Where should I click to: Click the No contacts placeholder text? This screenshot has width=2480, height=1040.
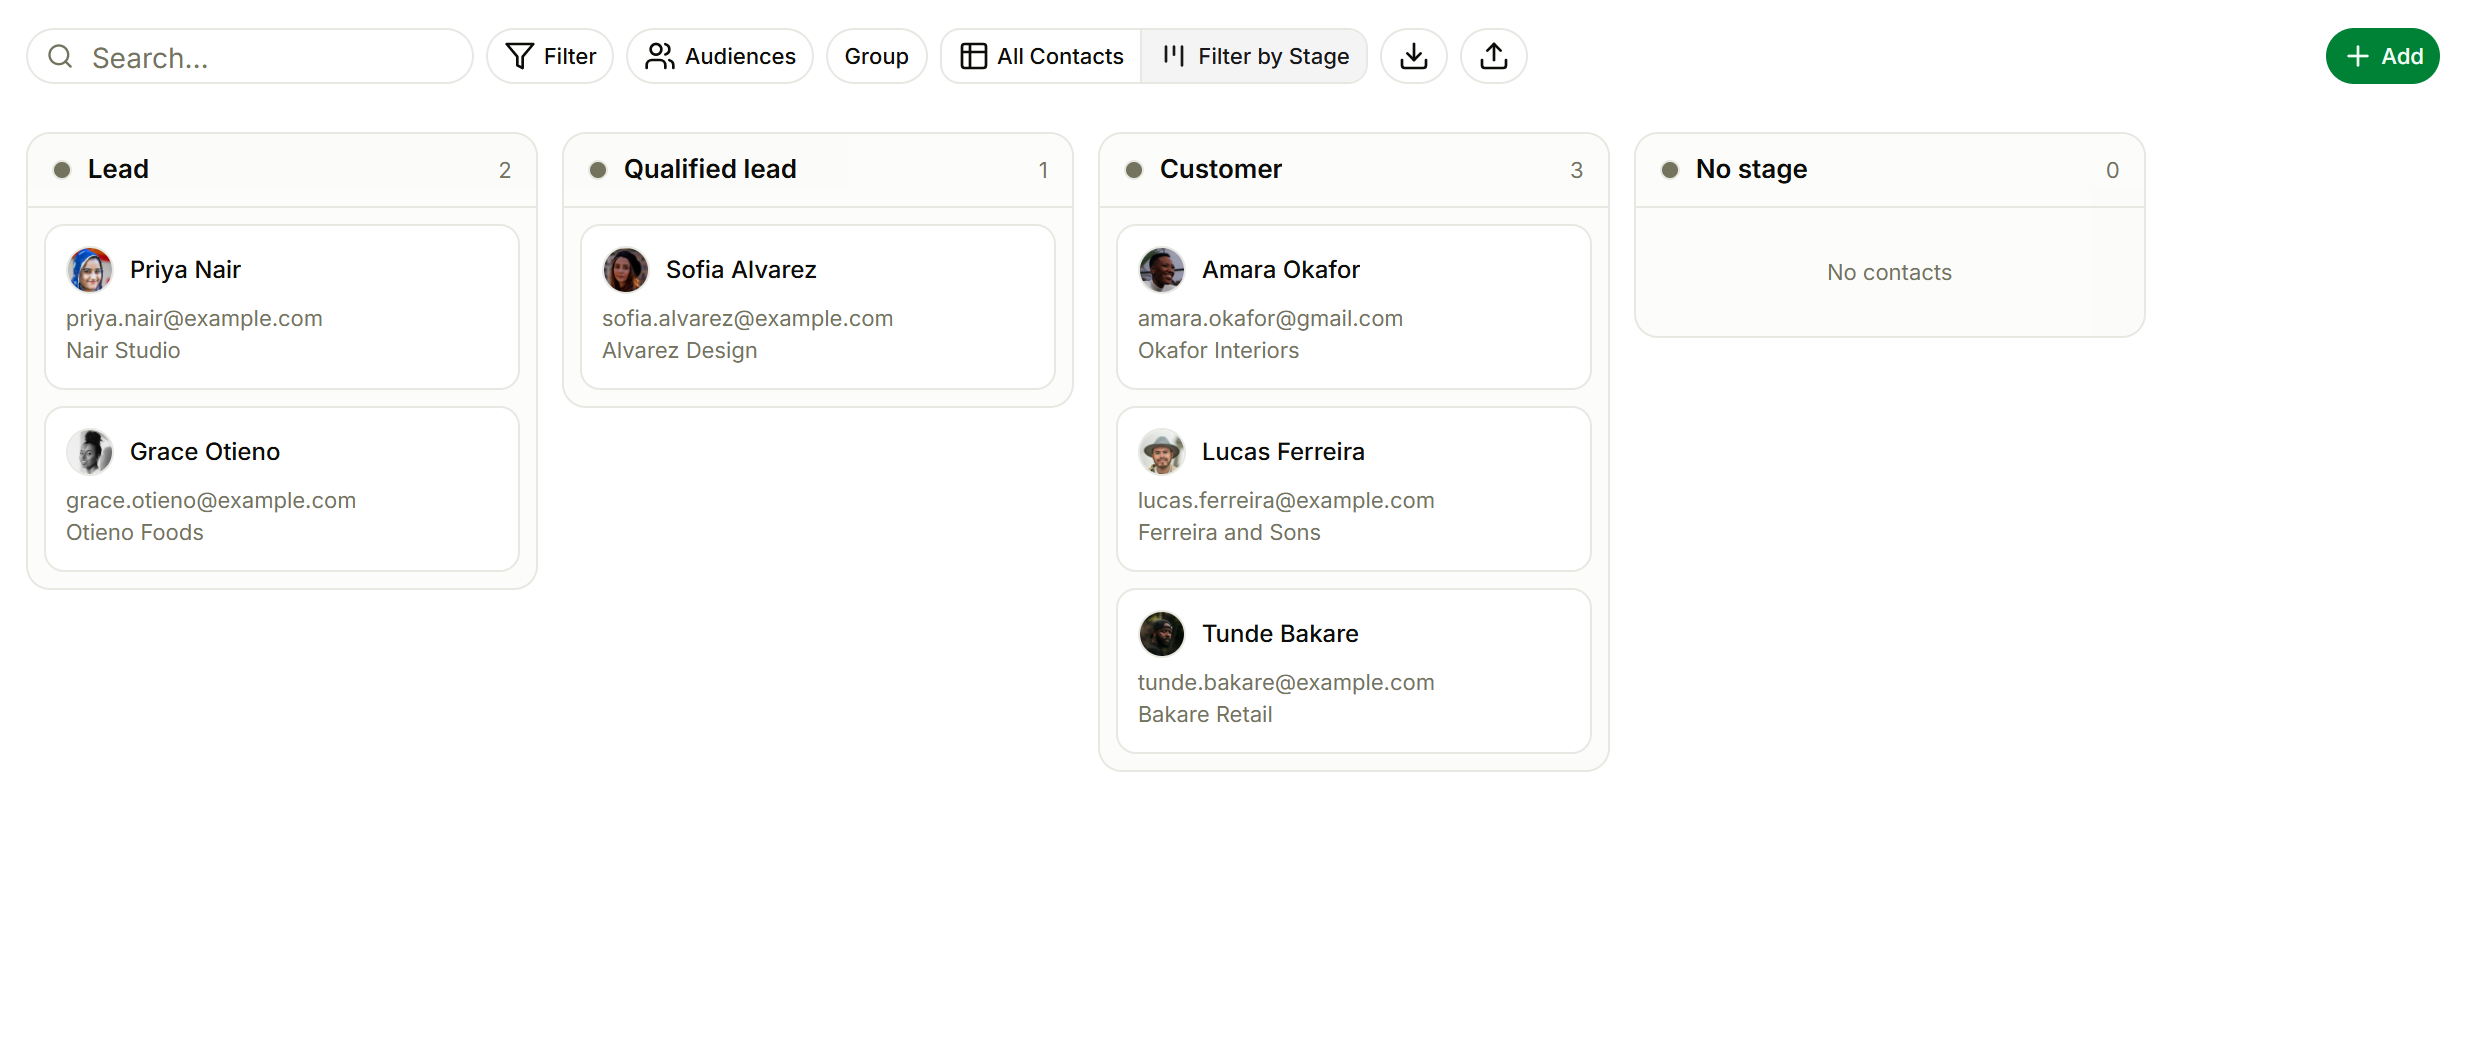coord(1889,273)
